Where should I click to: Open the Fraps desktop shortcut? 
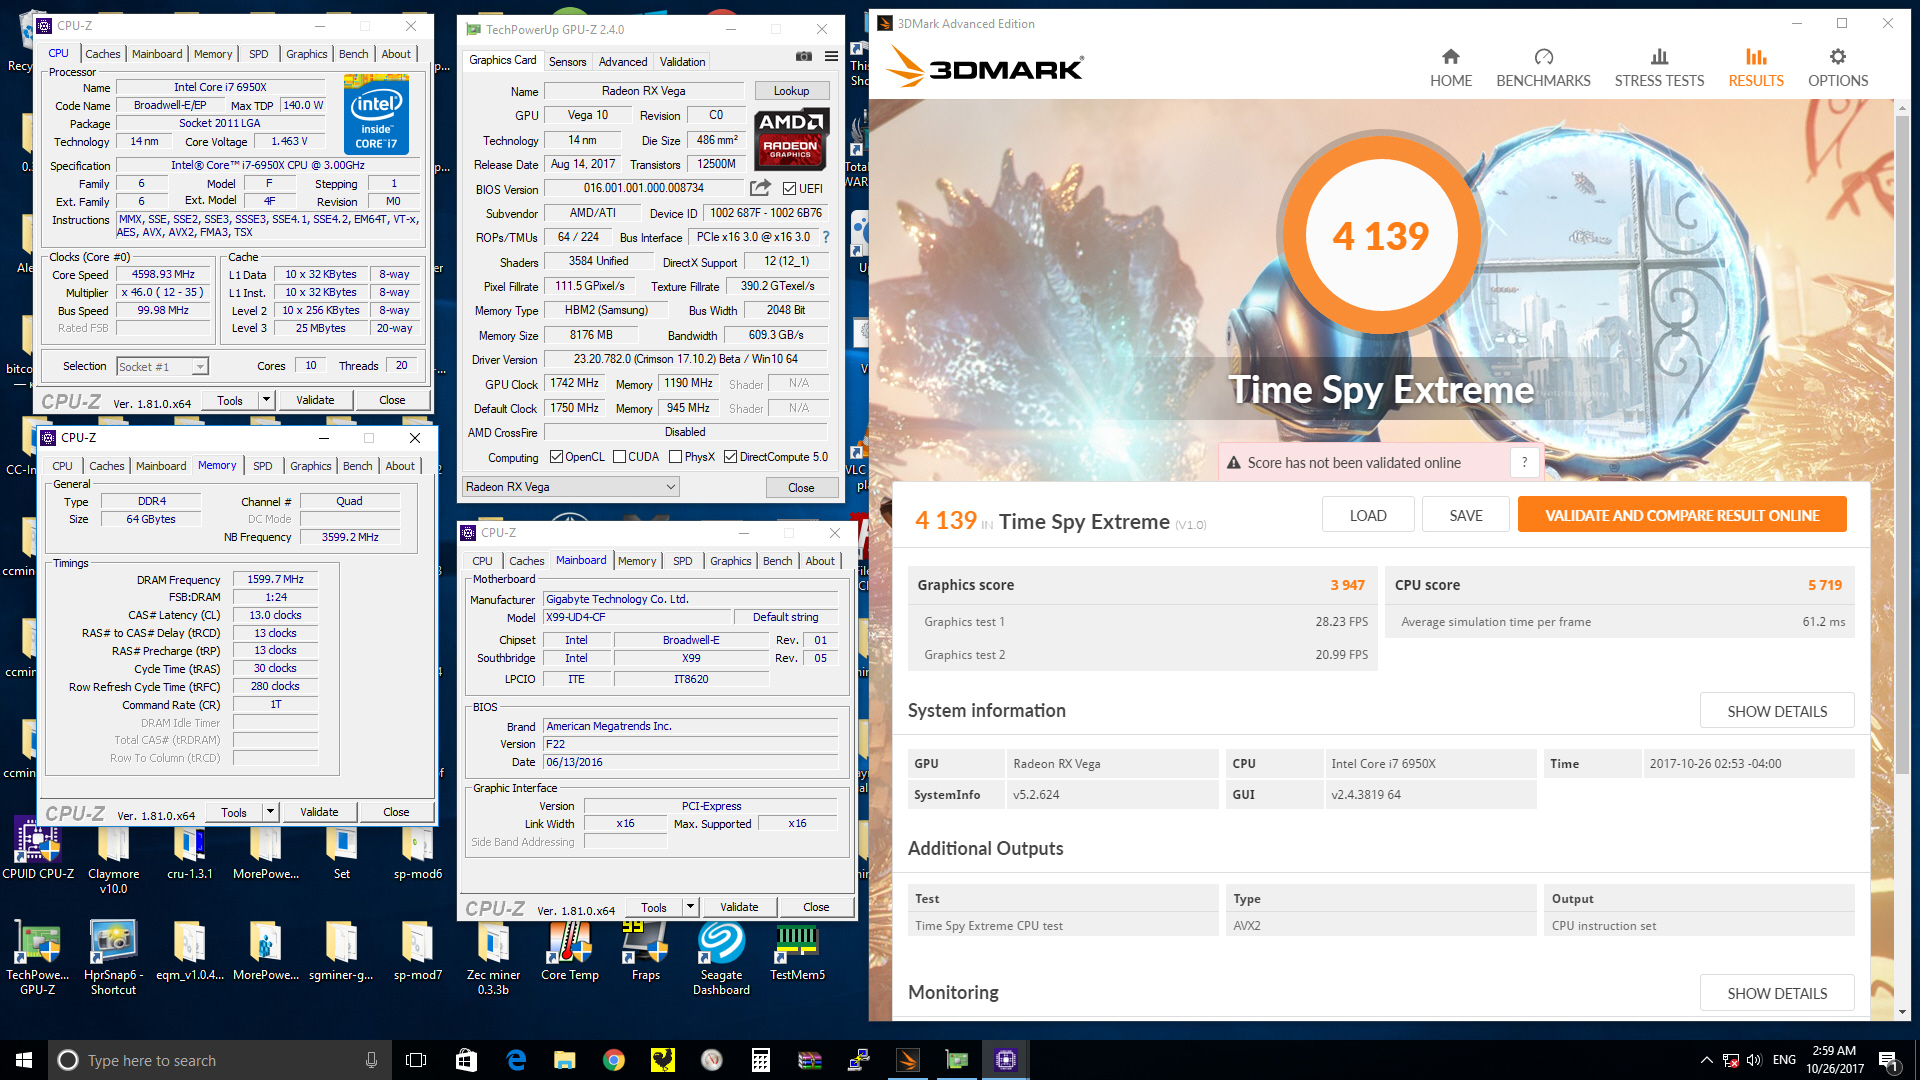coord(646,951)
